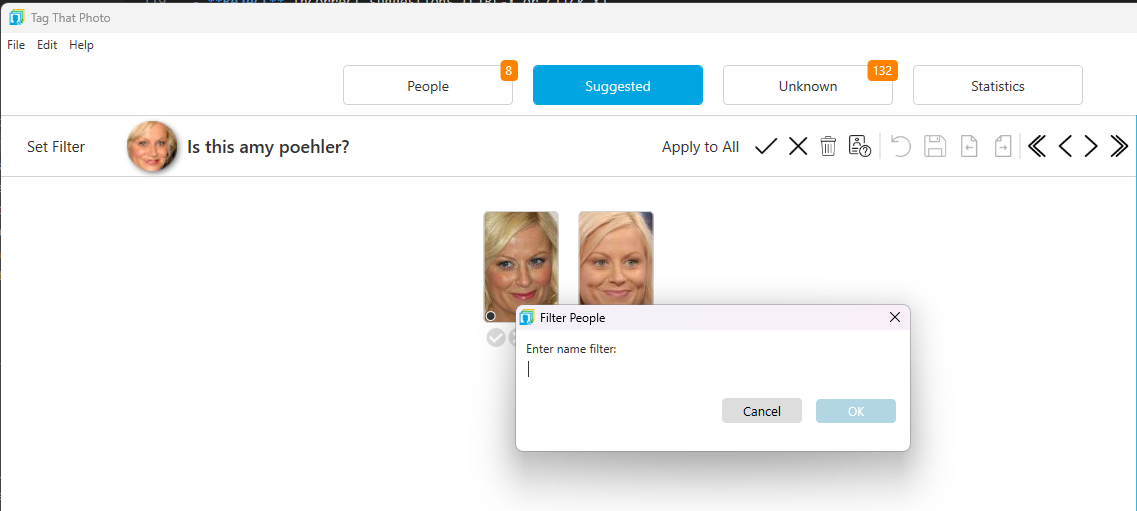This screenshot has height=511, width=1137.
Task: Confirm all suggestions with the checkmark icon
Action: click(766, 146)
